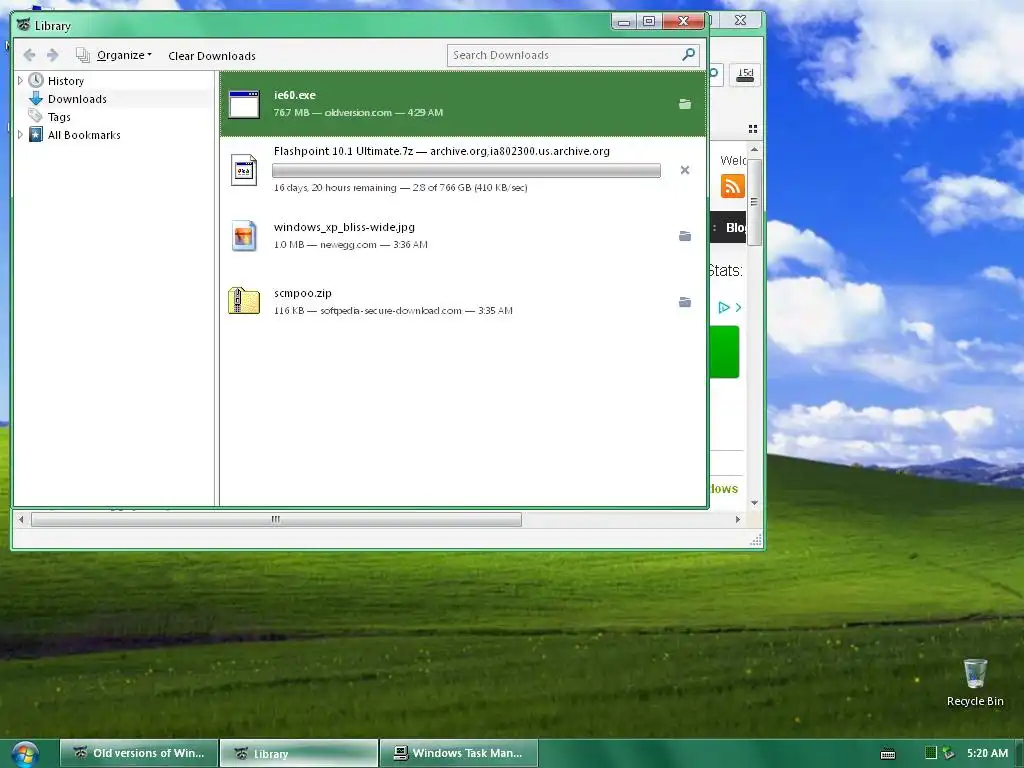Click the search magnifier icon in Library

[688, 55]
